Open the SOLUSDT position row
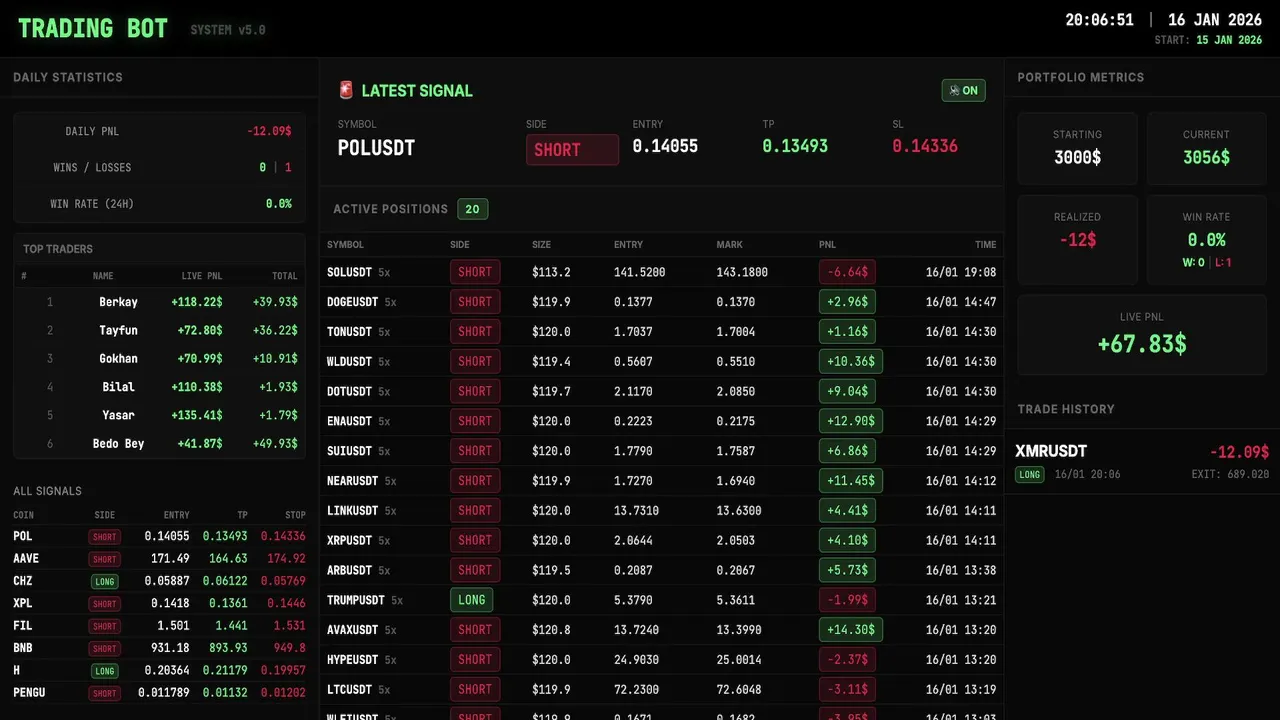Image resolution: width=1280 pixels, height=720 pixels. [662, 272]
